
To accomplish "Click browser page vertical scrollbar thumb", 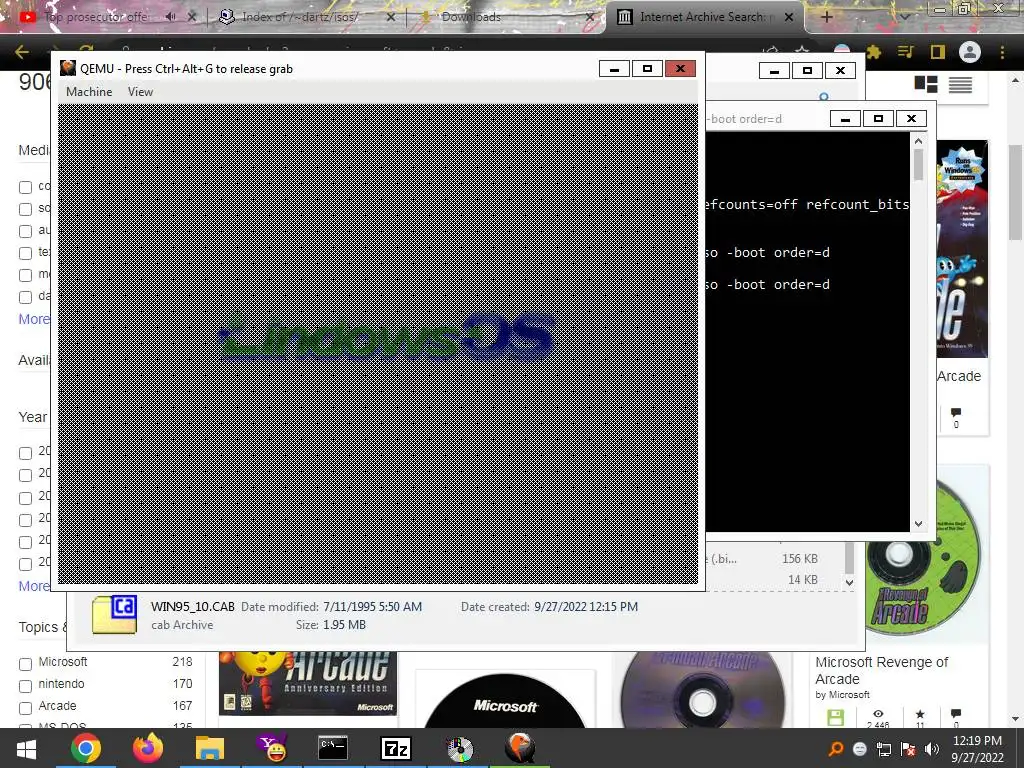I will pyautogui.click(x=1016, y=191).
